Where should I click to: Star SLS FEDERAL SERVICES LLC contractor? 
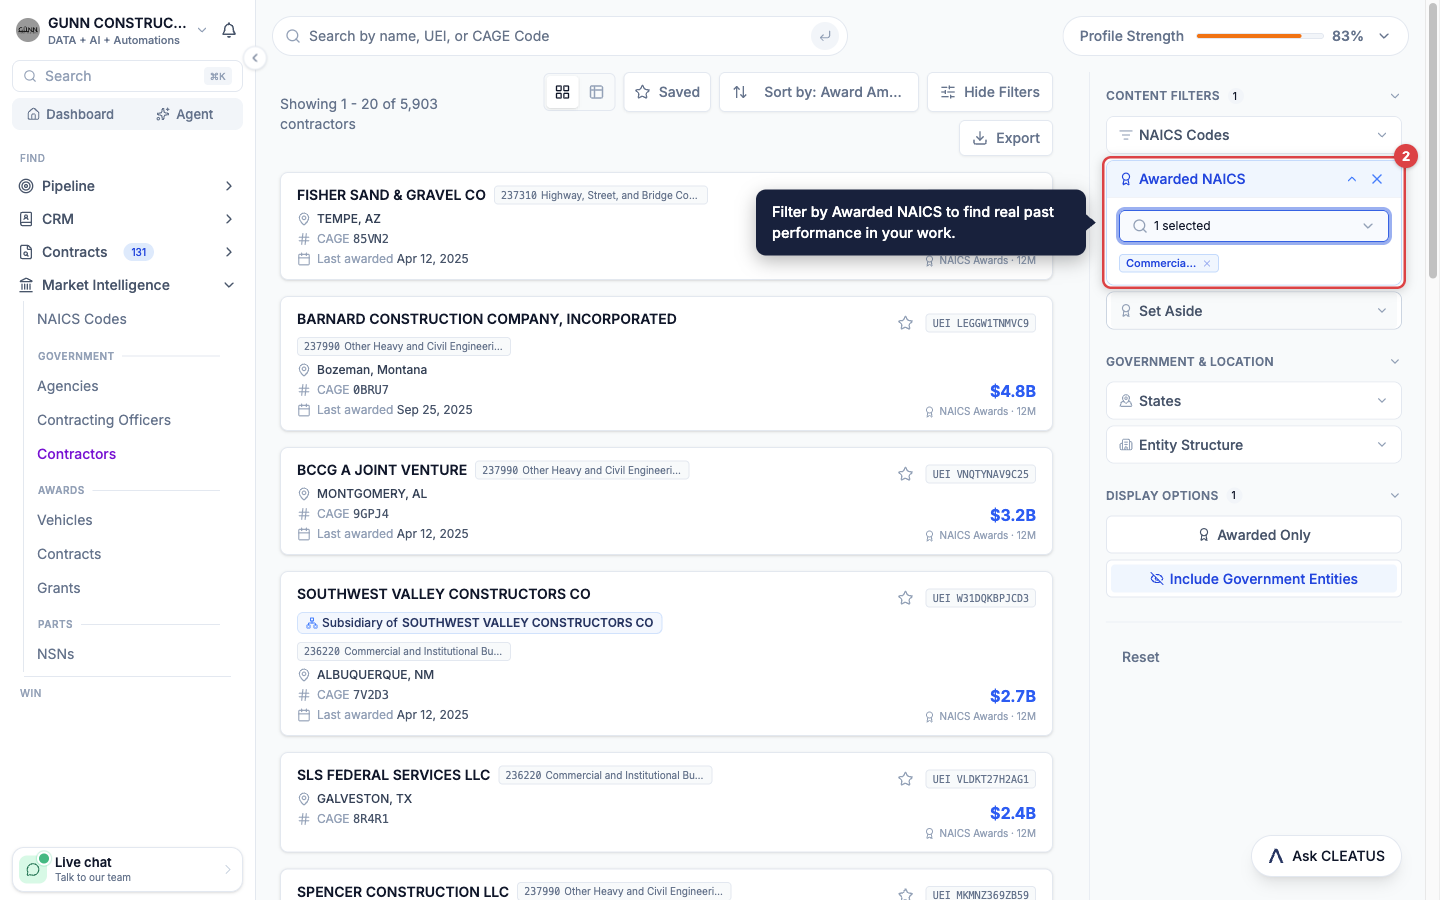click(x=905, y=779)
